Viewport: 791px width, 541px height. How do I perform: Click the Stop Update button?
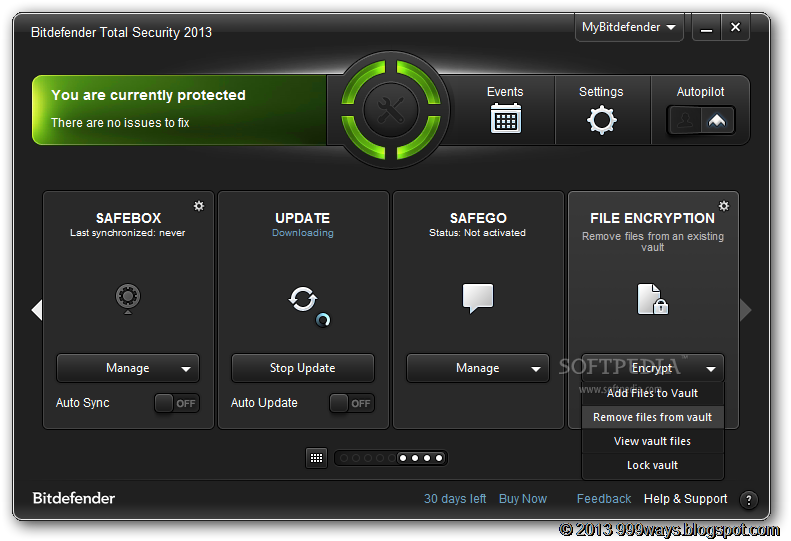303,368
